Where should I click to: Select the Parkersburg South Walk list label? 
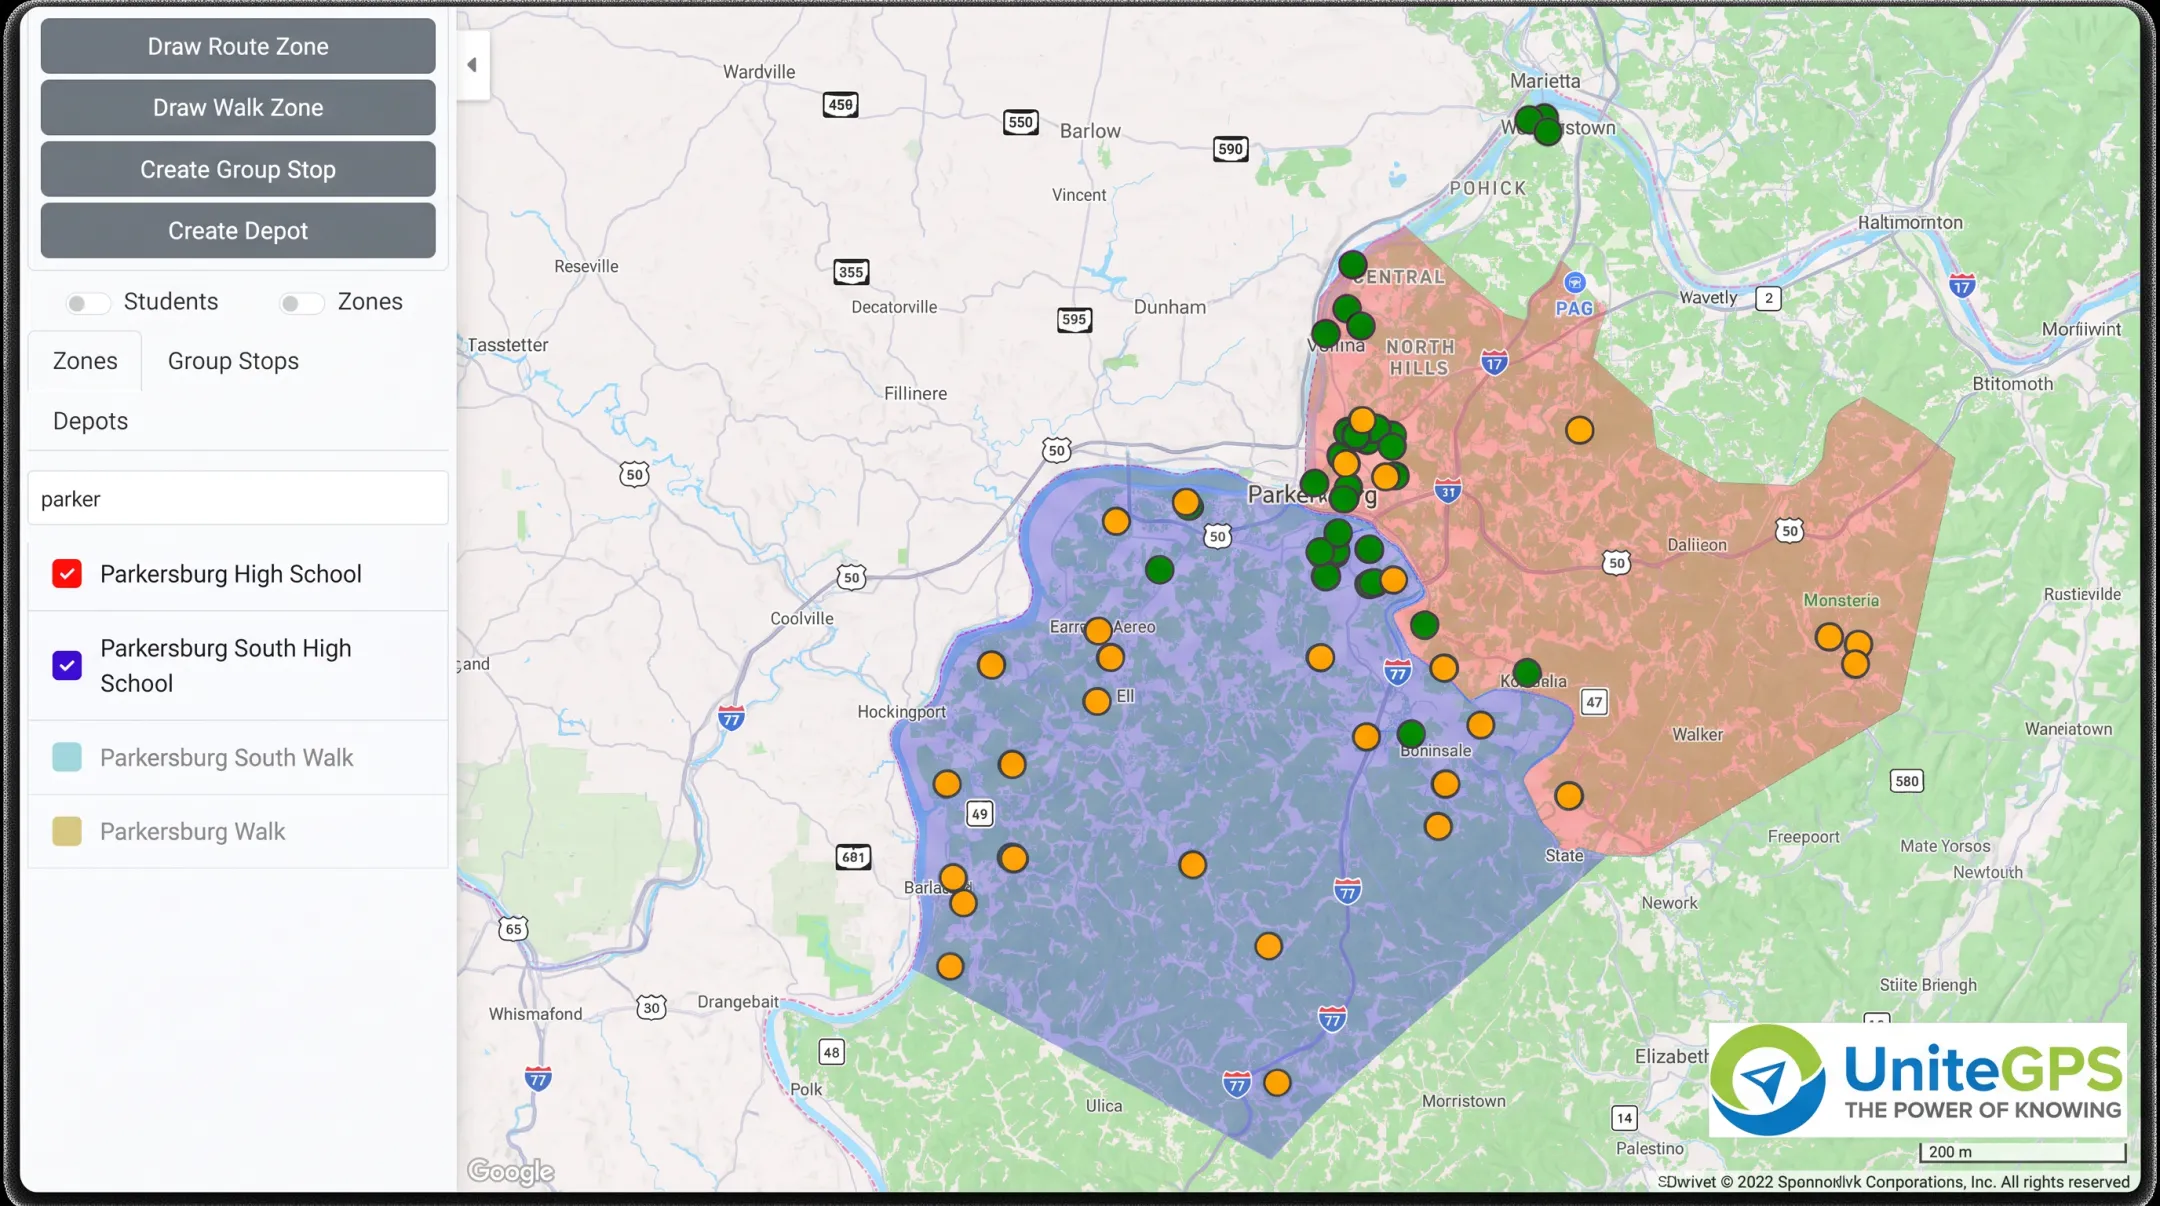point(227,758)
